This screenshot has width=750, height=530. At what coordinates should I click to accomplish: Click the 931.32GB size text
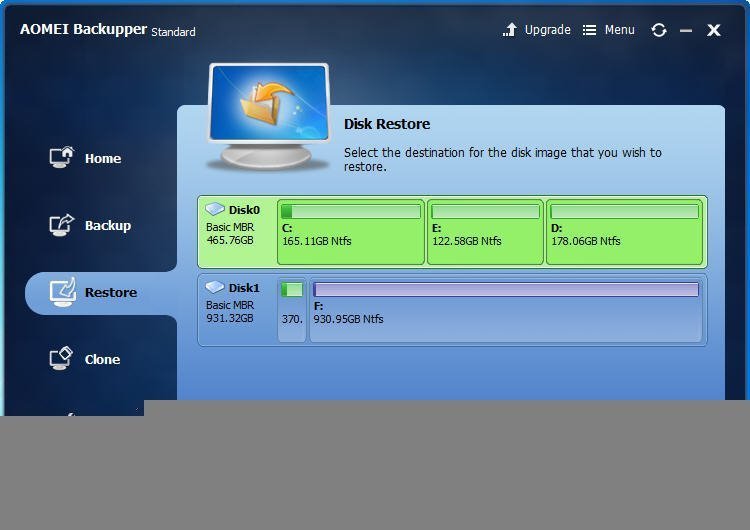point(230,318)
